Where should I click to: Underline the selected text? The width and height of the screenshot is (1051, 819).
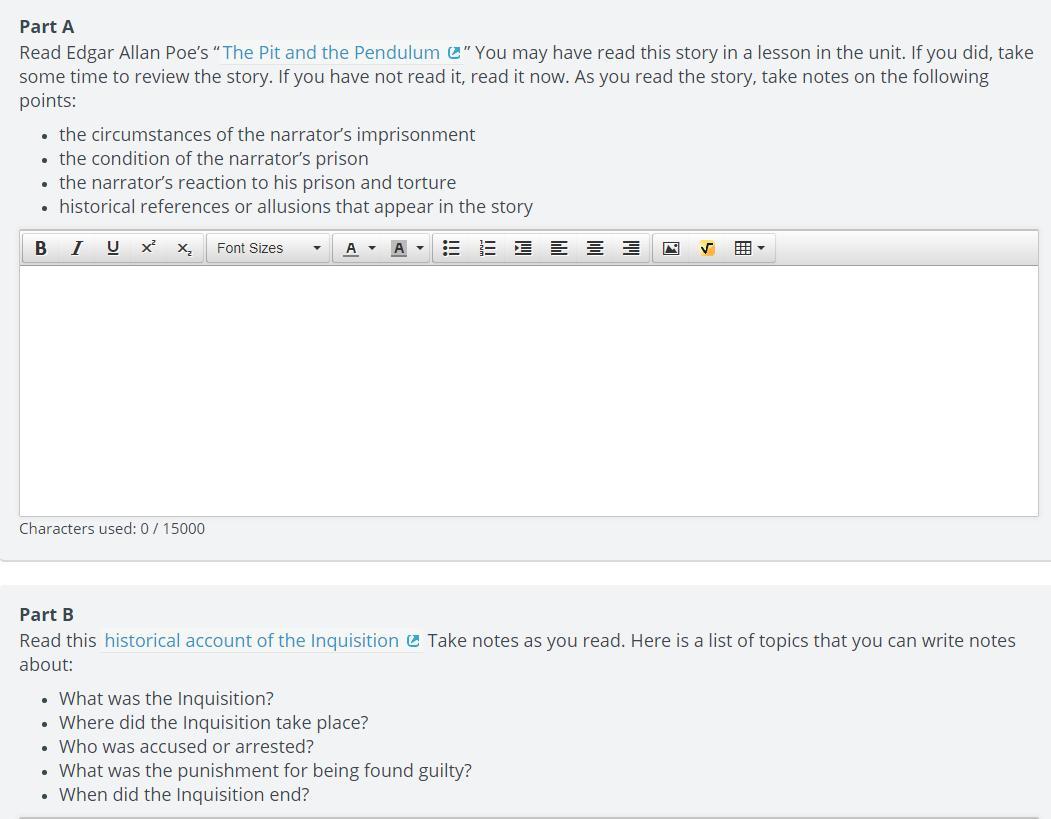[x=113, y=248]
